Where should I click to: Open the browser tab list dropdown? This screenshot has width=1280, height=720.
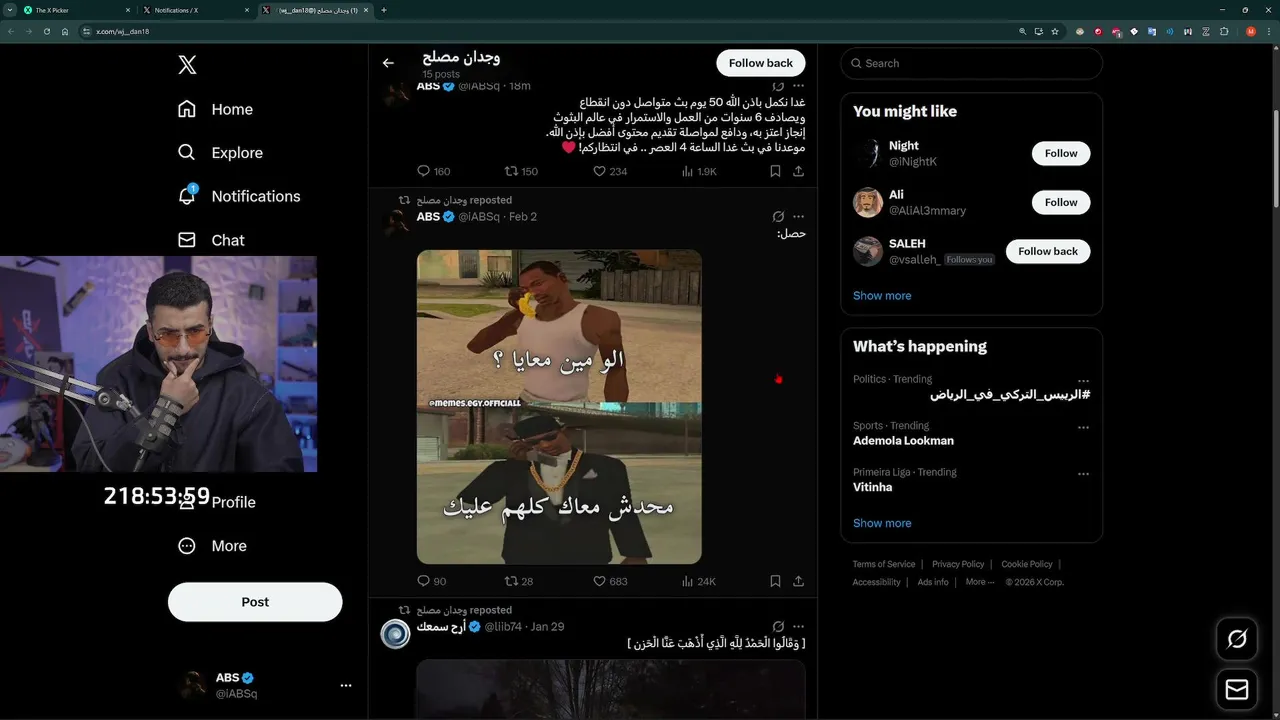[9, 10]
